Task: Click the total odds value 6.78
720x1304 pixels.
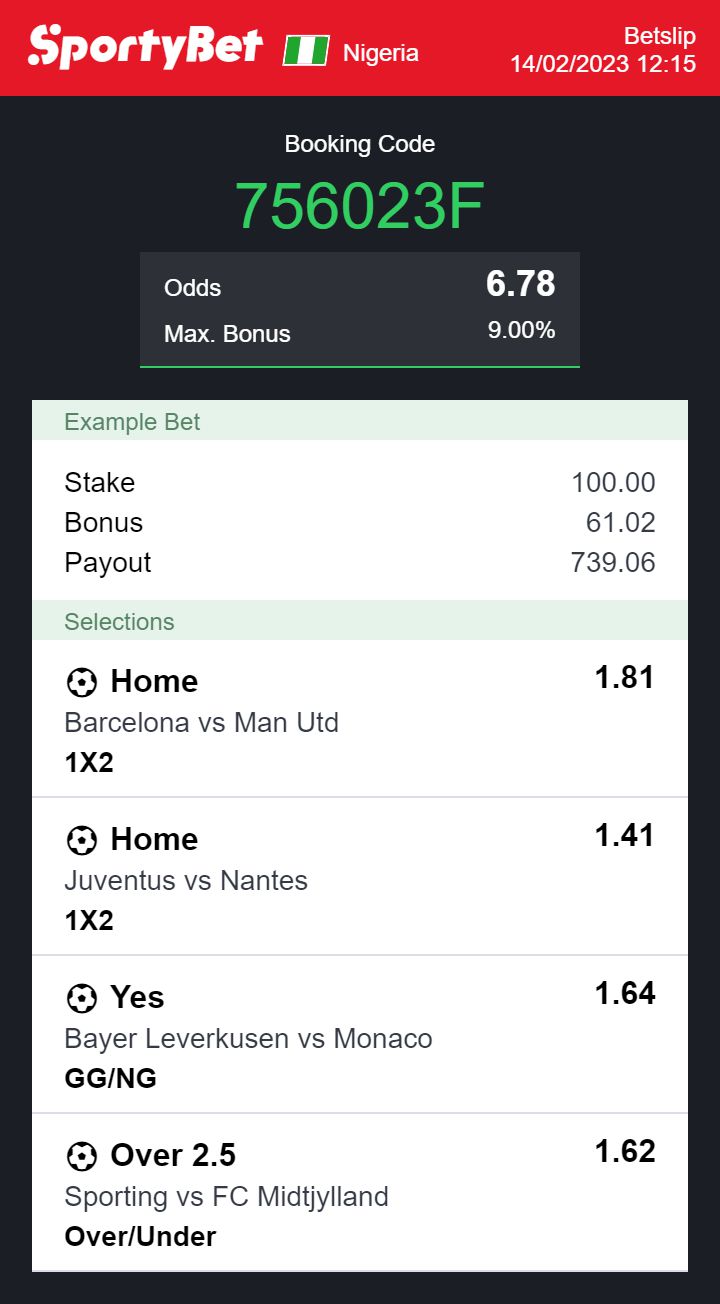Action: (x=520, y=285)
